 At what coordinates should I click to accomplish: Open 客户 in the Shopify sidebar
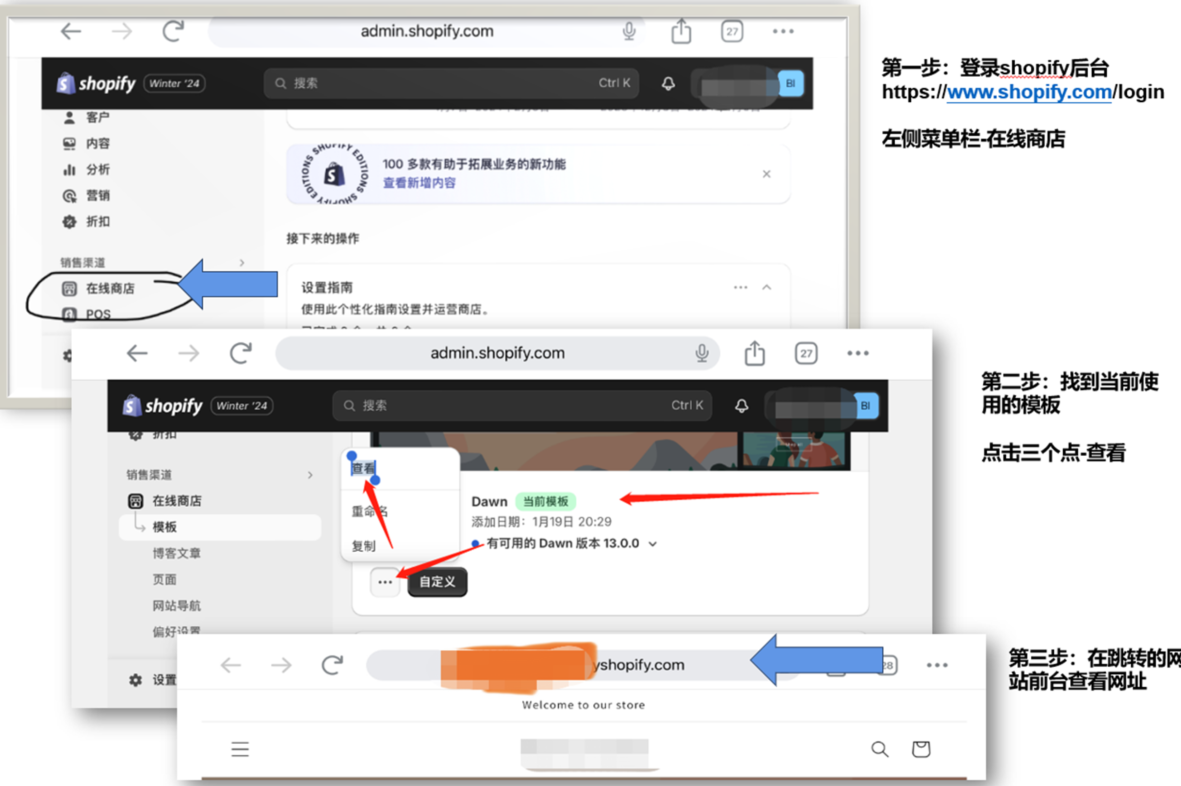[97, 117]
